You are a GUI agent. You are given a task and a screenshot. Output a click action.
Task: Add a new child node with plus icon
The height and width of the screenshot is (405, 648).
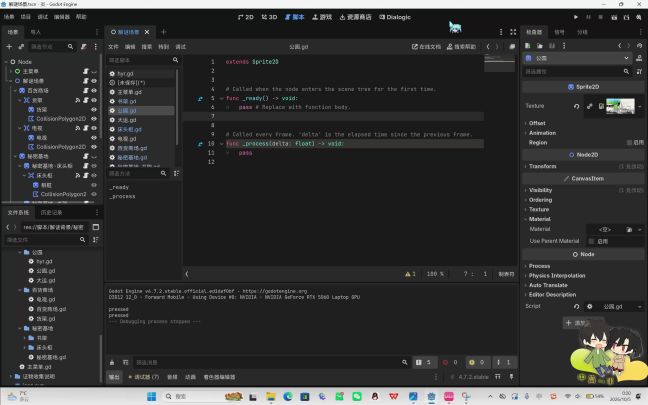pos(9,47)
